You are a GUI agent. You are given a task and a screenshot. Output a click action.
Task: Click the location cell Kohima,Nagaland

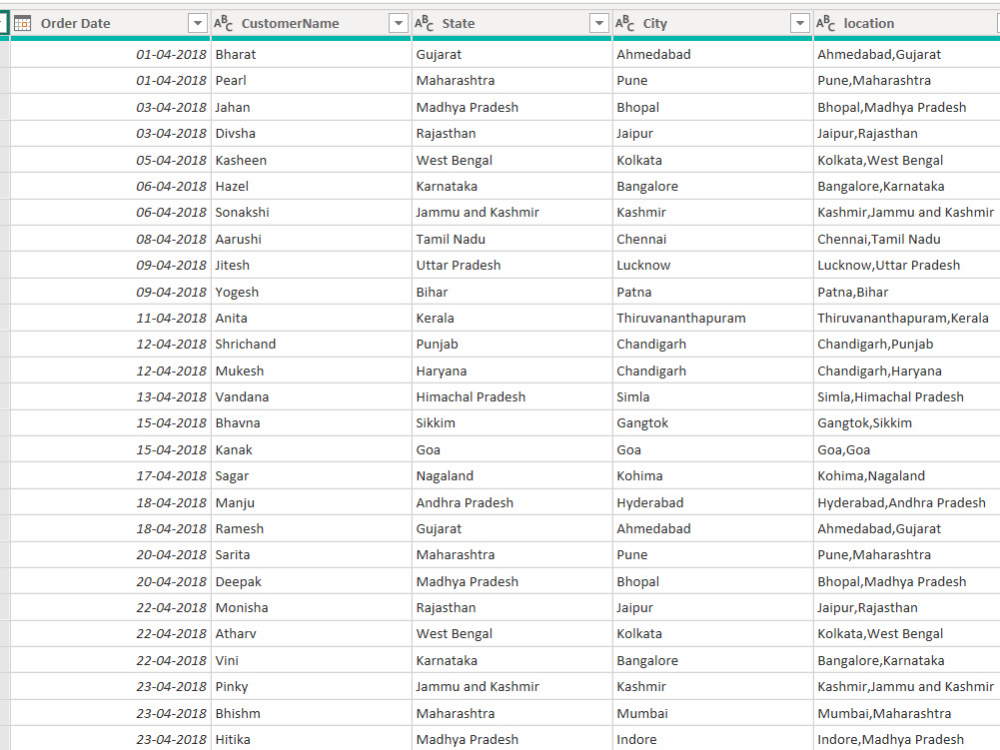tap(907, 476)
